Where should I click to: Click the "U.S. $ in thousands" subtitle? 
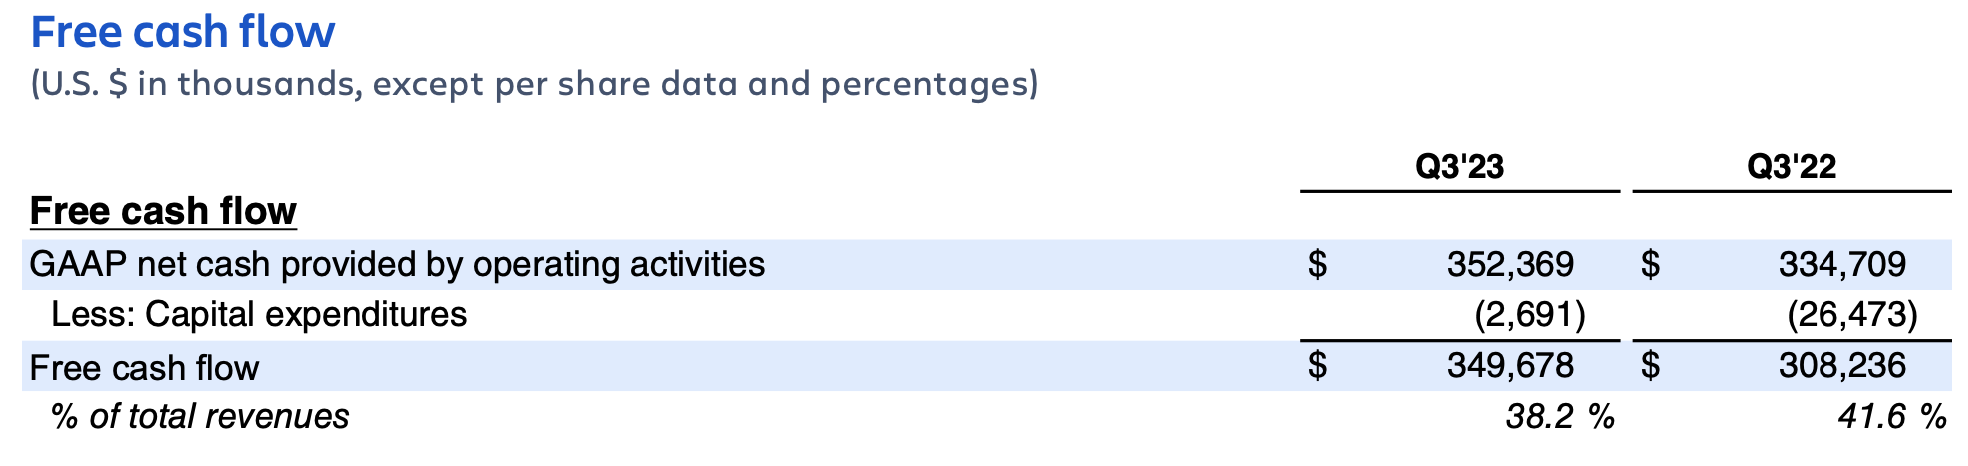[x=534, y=84]
